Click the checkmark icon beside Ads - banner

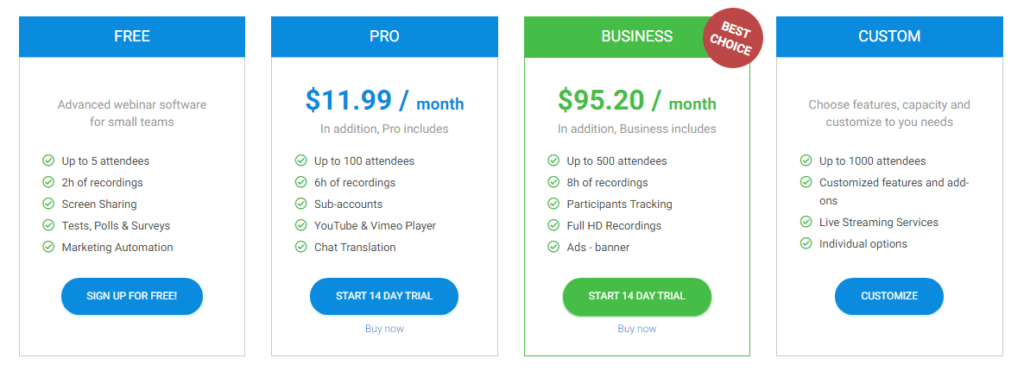[553, 246]
